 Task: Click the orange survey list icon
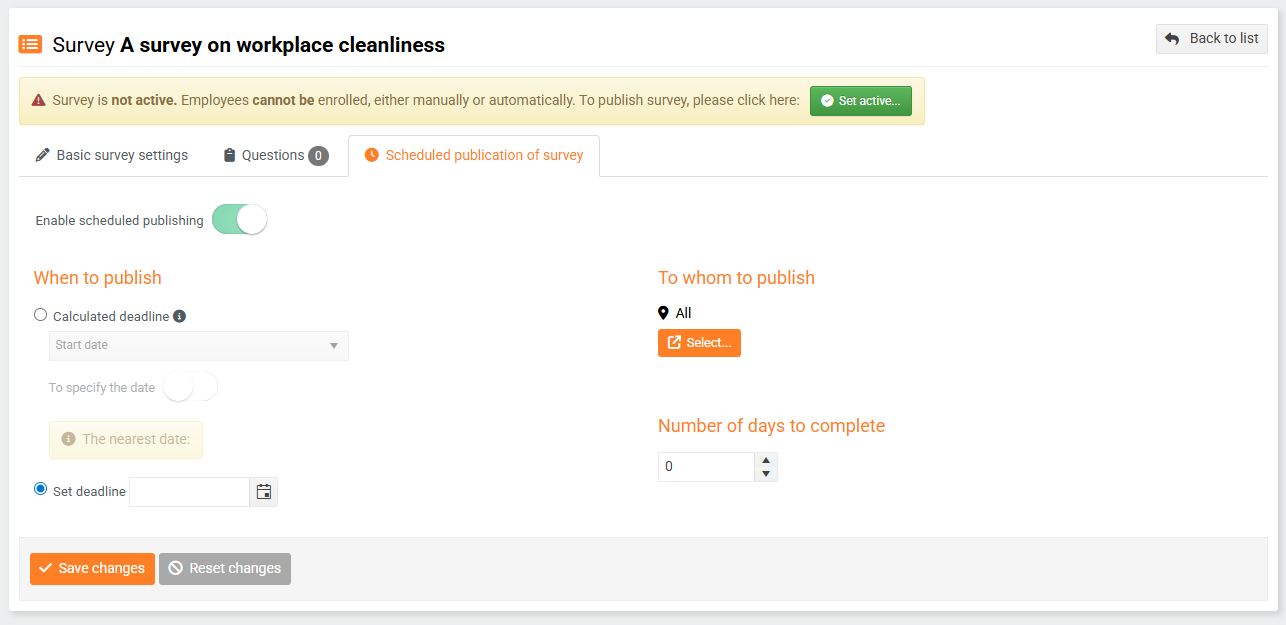(30, 45)
